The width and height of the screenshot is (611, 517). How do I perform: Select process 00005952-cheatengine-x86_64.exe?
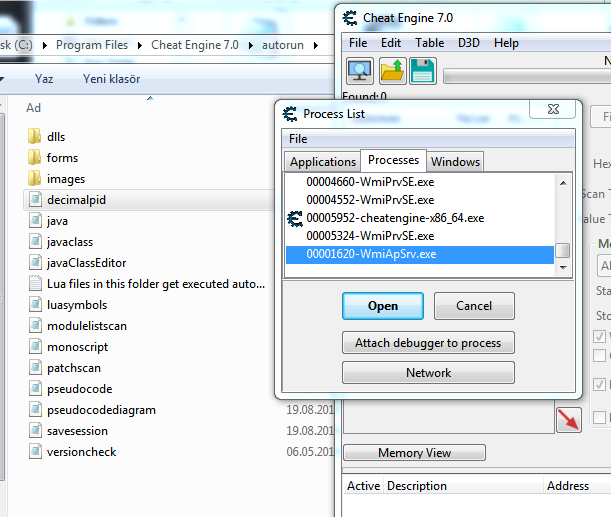pos(420,218)
